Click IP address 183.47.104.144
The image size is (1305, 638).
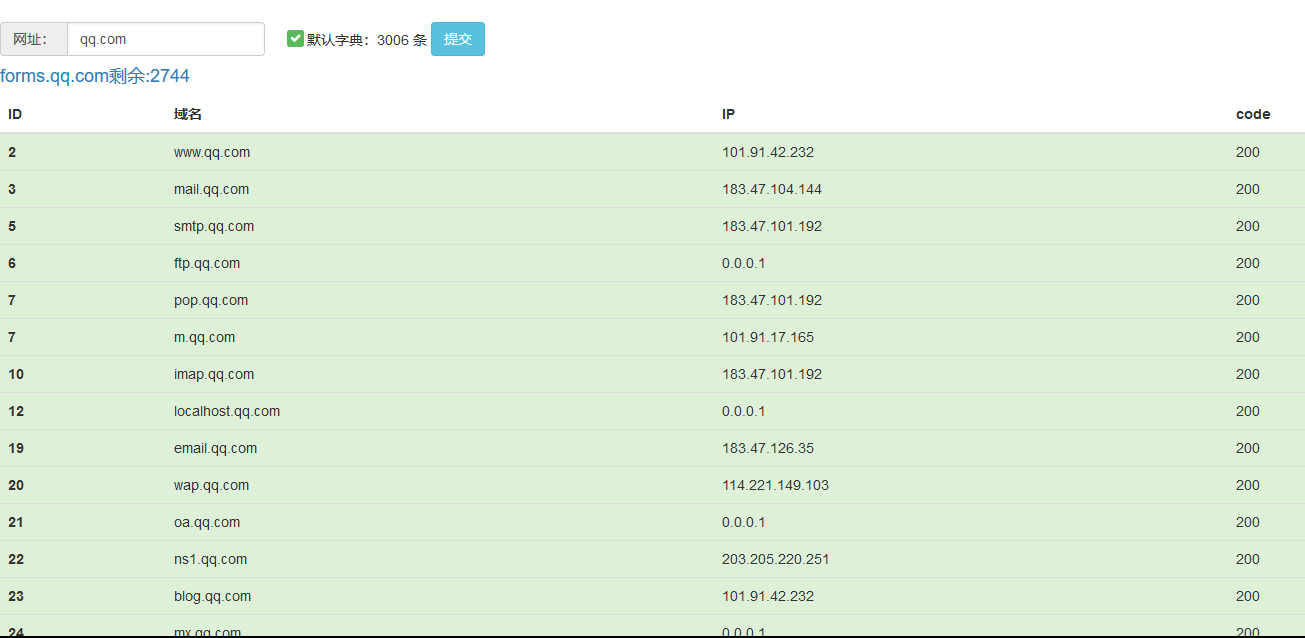[x=772, y=189]
